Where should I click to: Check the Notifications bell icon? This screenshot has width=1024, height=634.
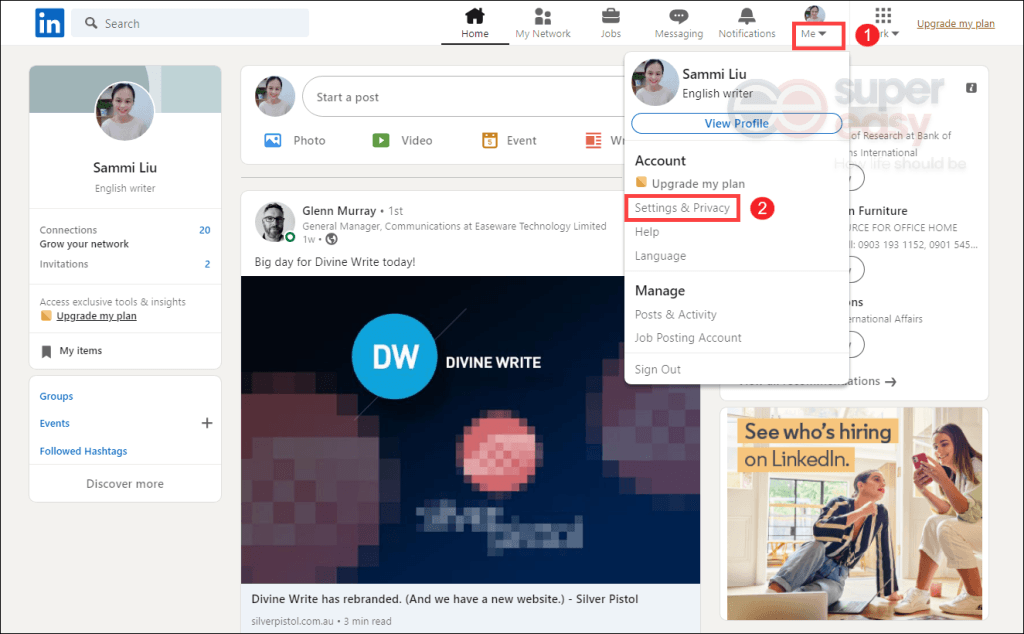tap(746, 16)
